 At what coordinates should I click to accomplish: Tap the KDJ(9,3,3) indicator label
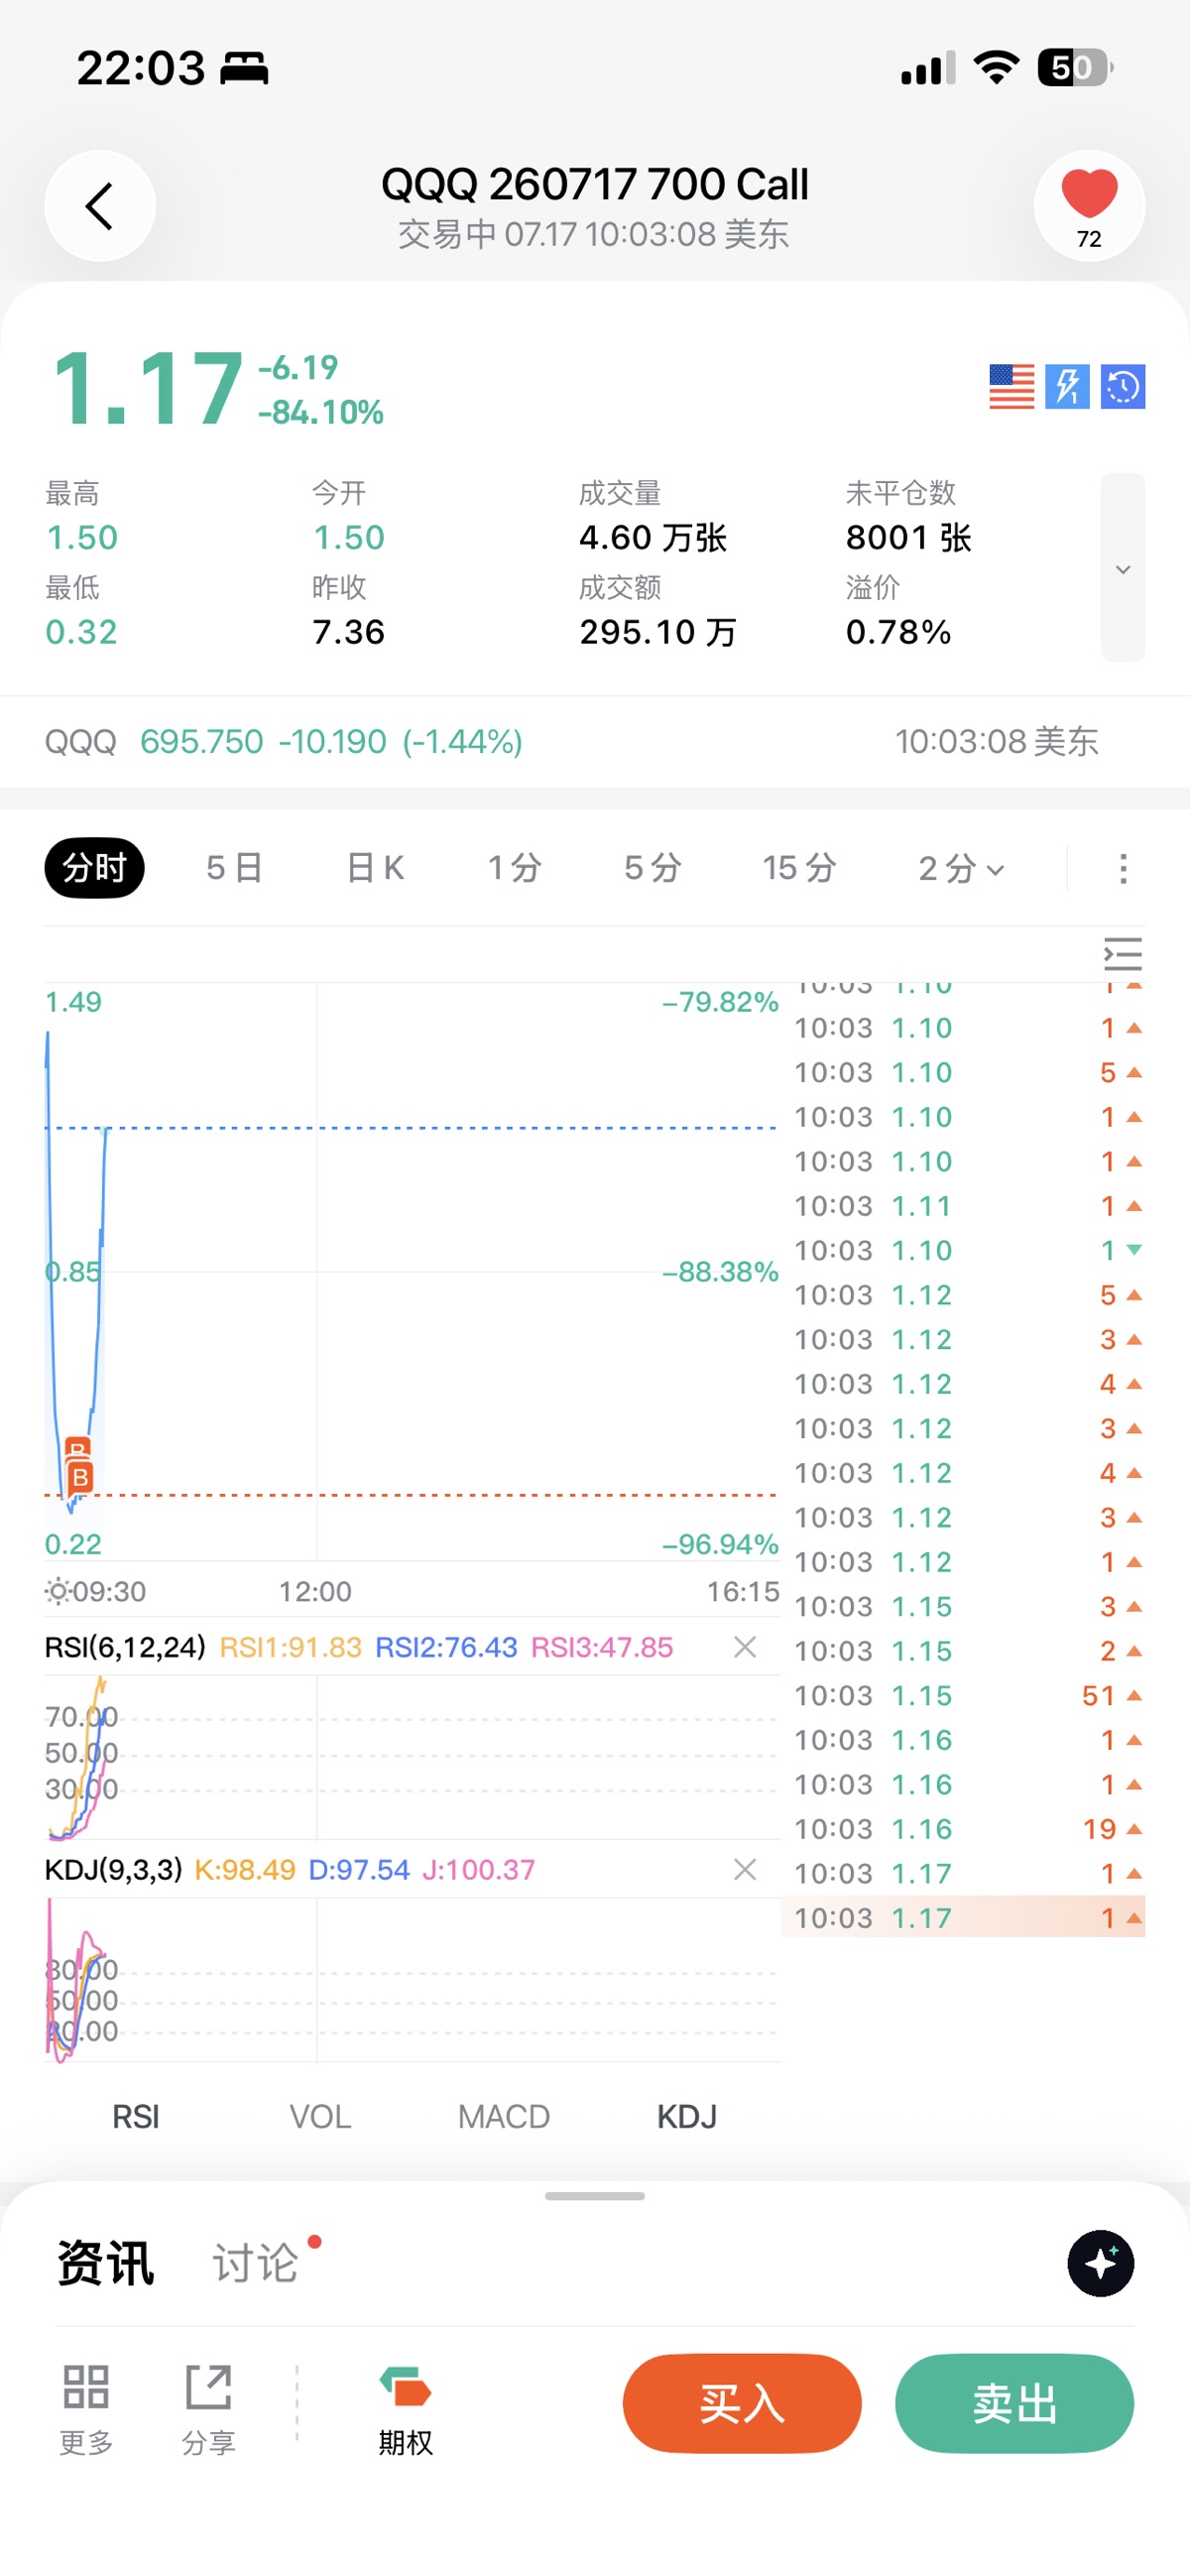click(x=114, y=1869)
